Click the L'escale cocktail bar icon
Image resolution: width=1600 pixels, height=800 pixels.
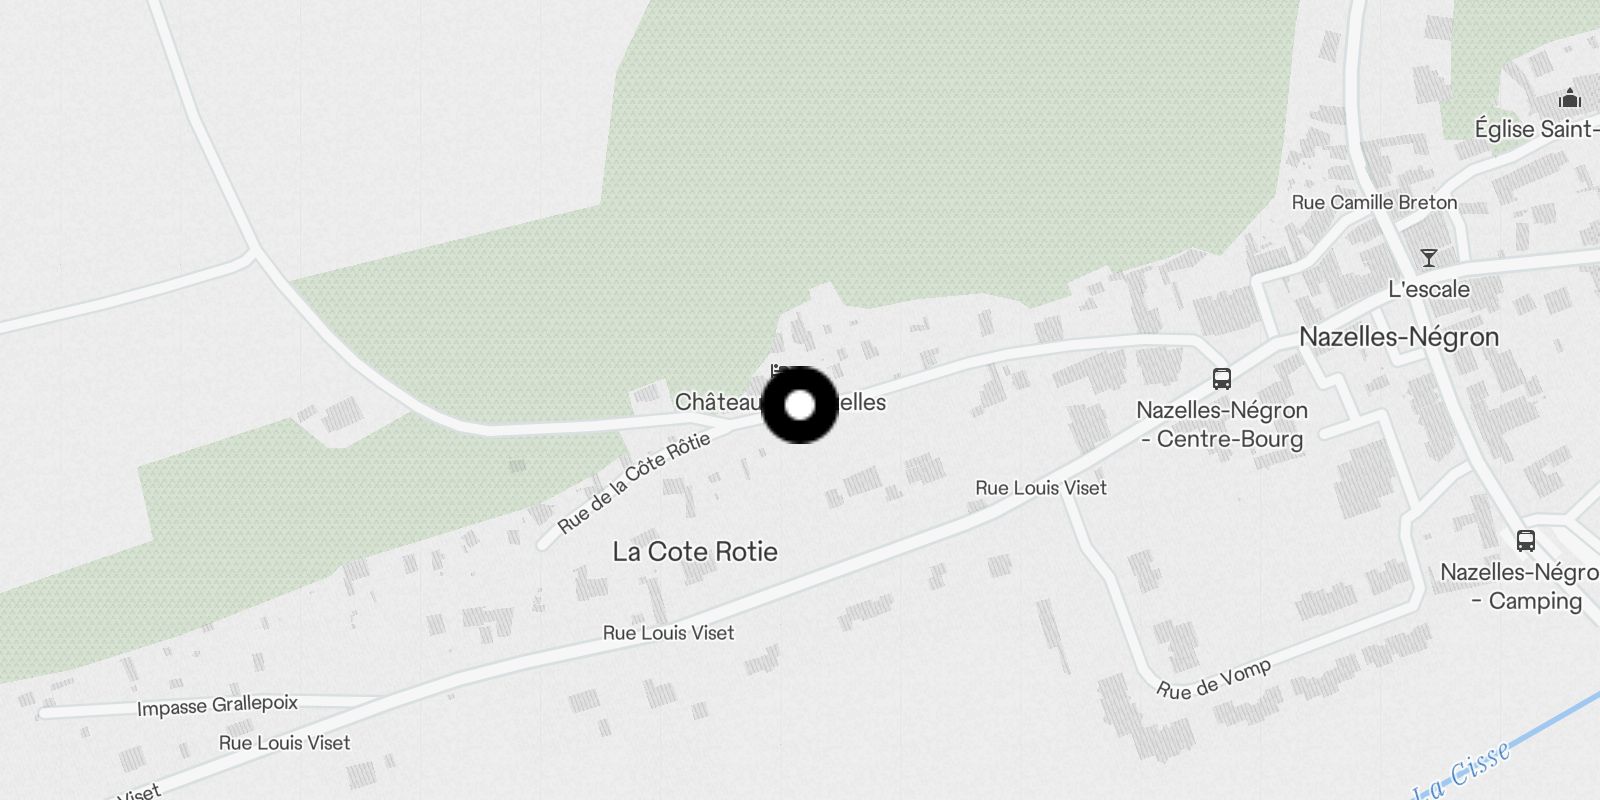[x=1429, y=258]
